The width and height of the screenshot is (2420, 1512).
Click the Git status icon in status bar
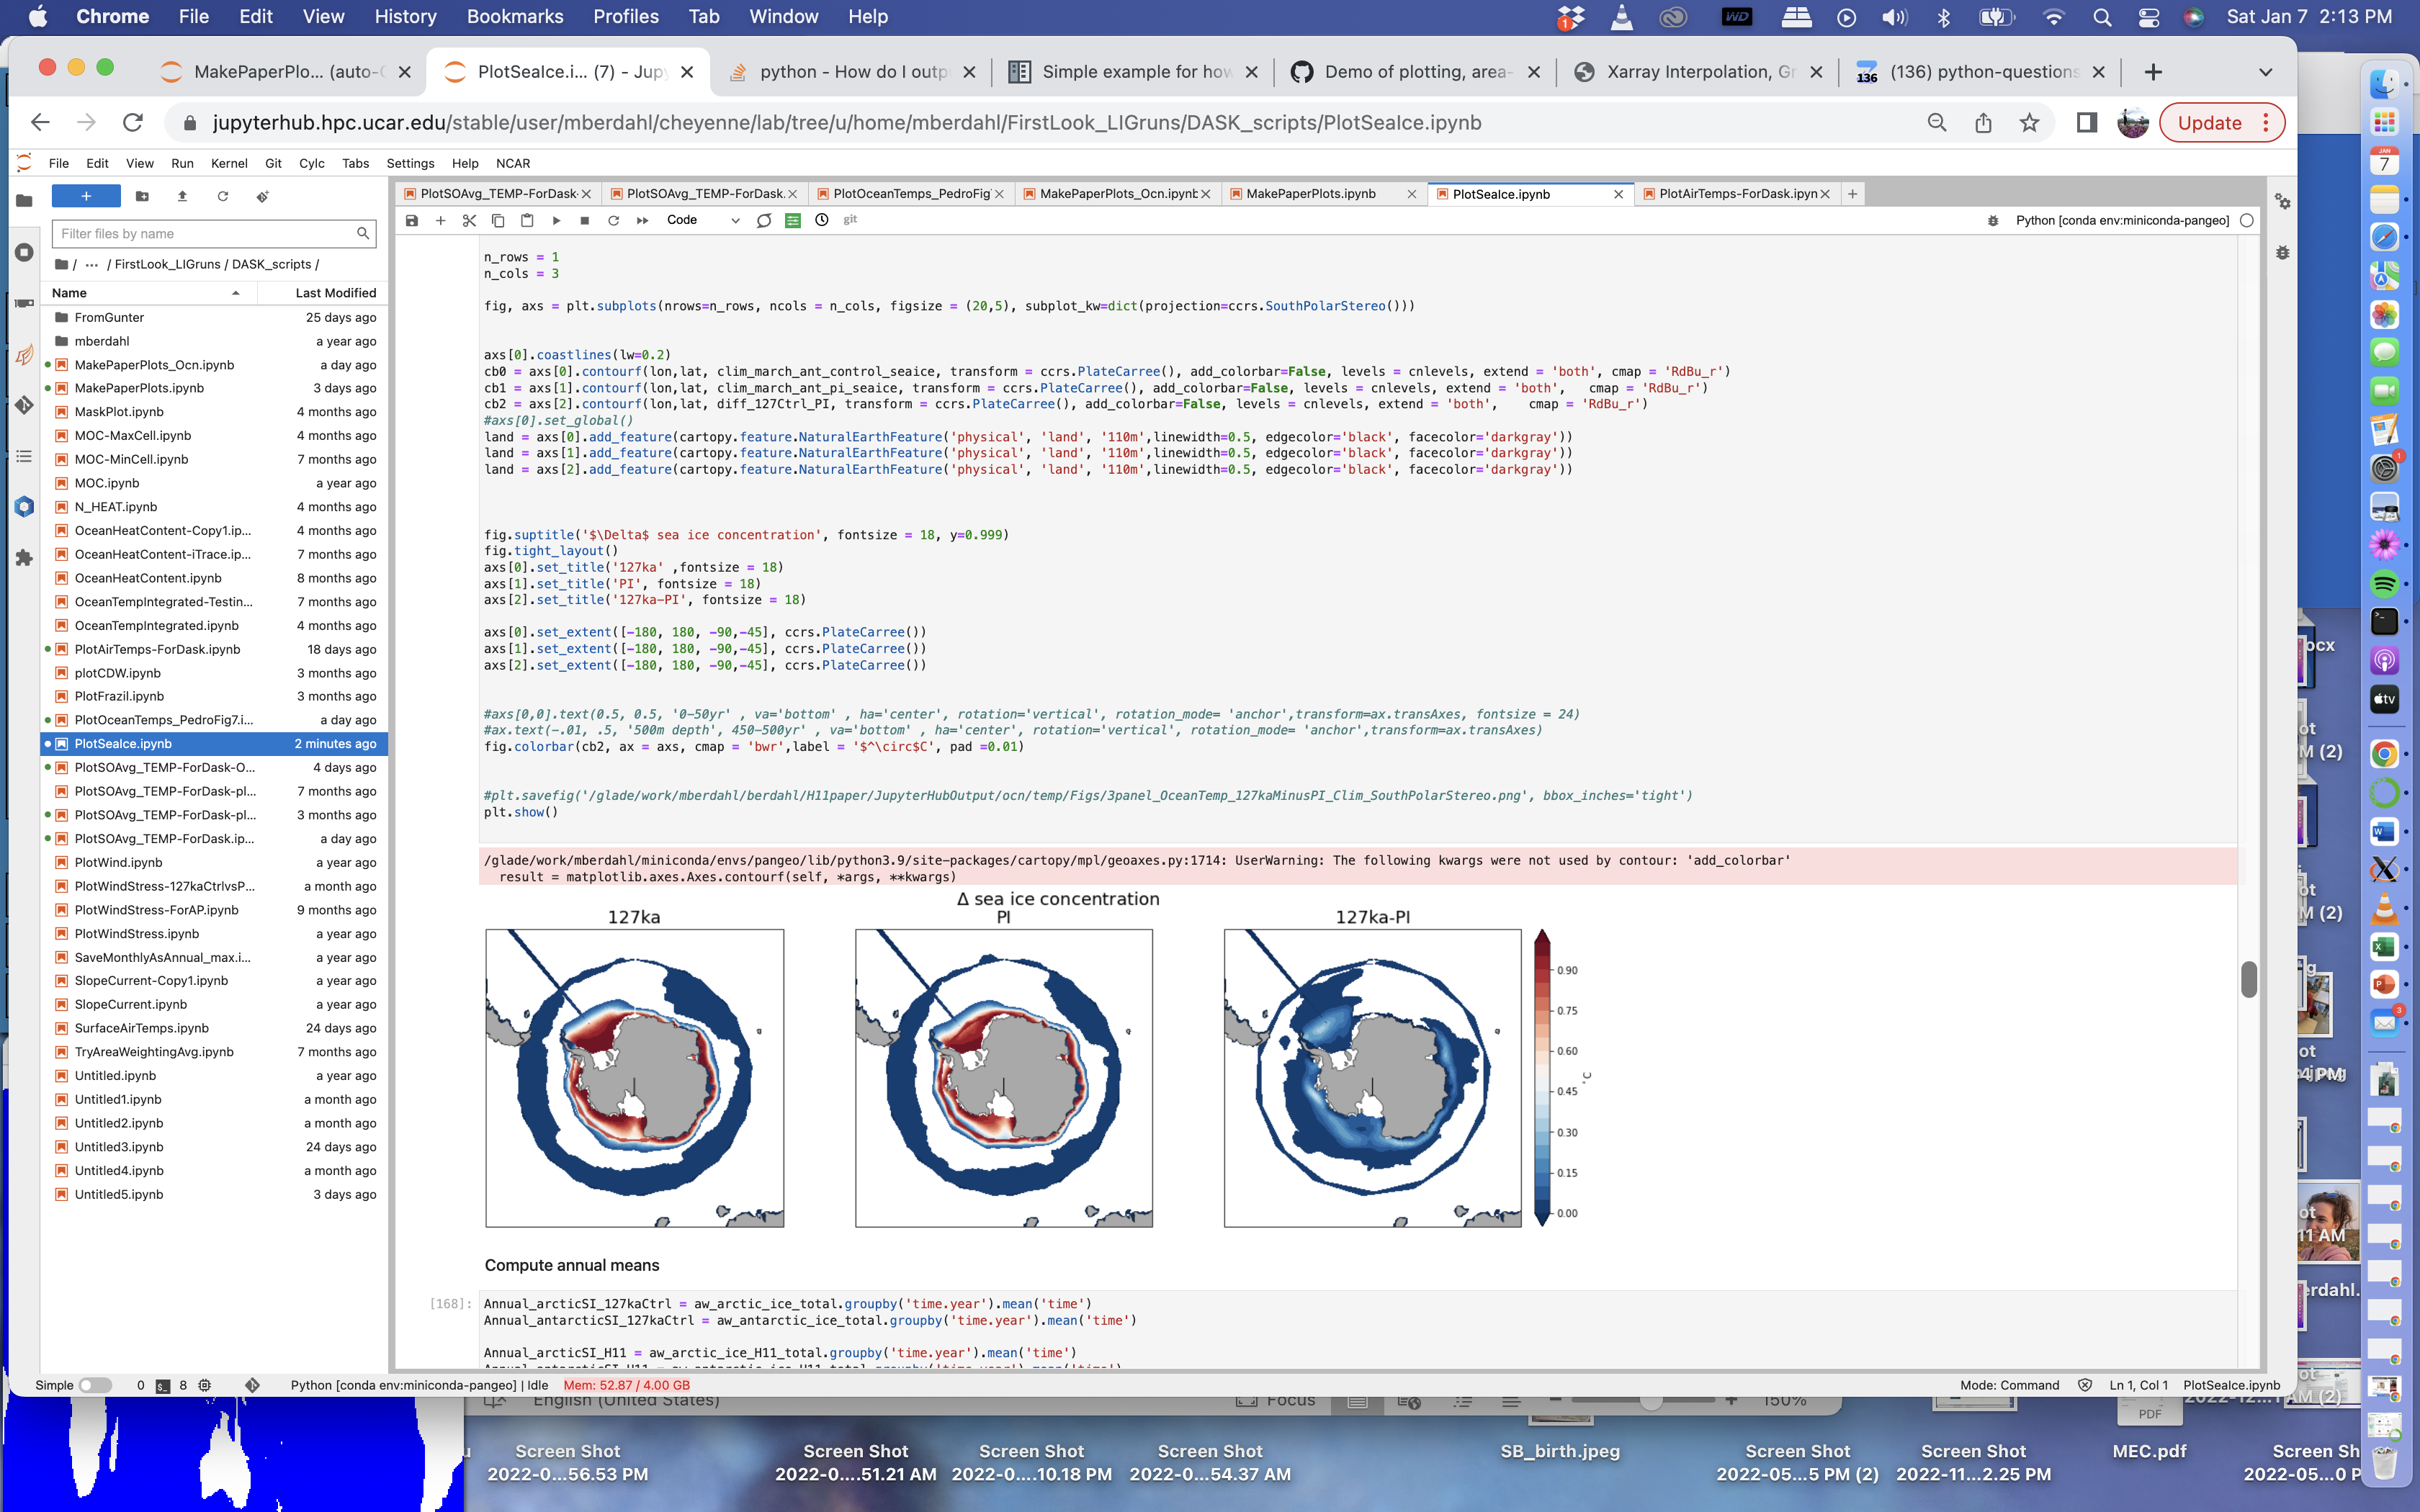tap(252, 1385)
